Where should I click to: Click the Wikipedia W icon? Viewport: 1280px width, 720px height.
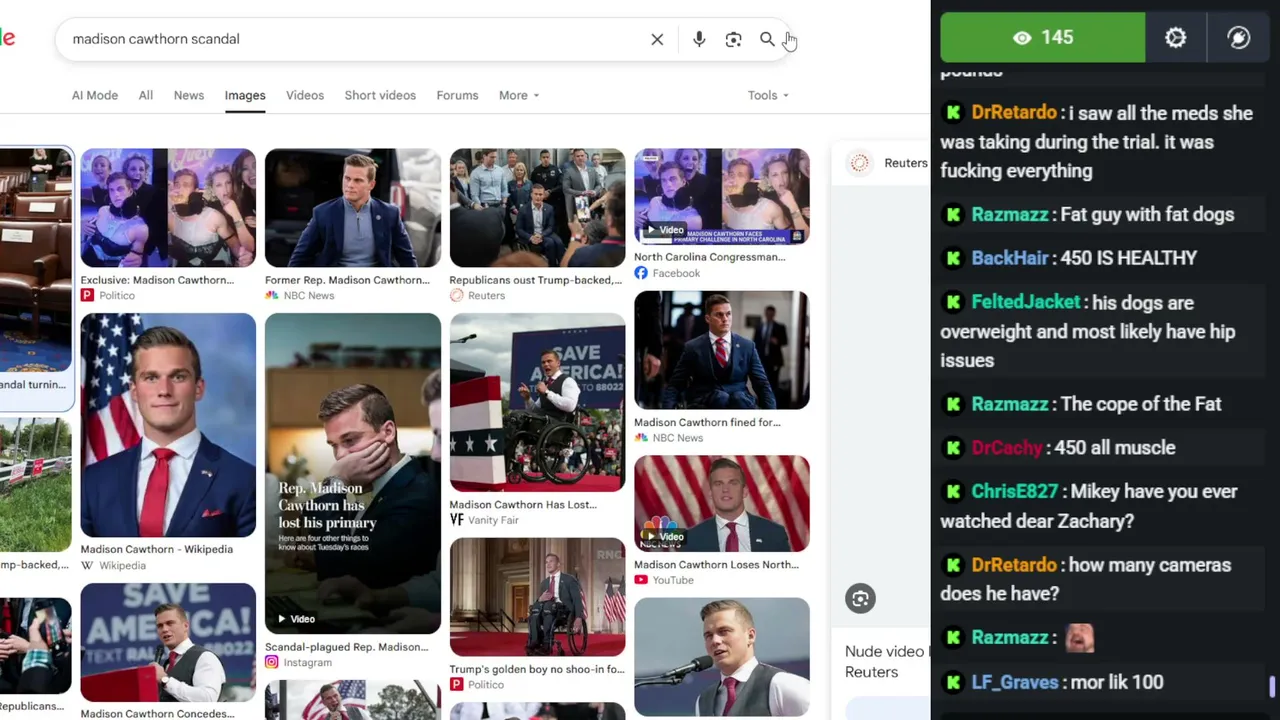click(87, 565)
